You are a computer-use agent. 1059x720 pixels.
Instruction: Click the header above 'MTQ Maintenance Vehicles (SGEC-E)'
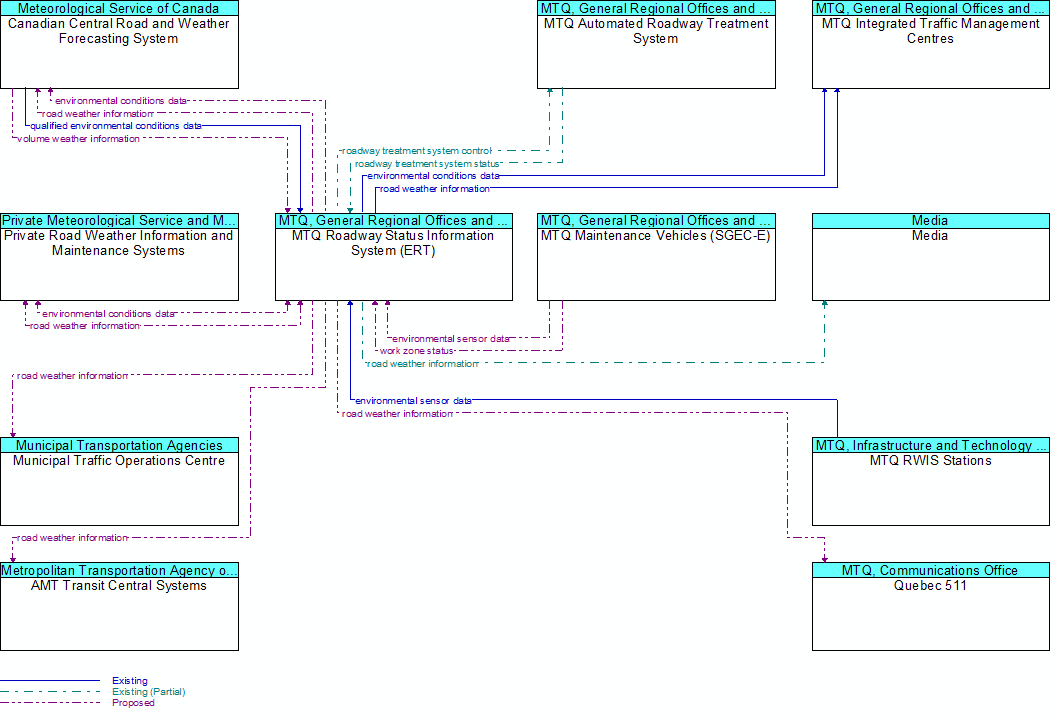656,221
